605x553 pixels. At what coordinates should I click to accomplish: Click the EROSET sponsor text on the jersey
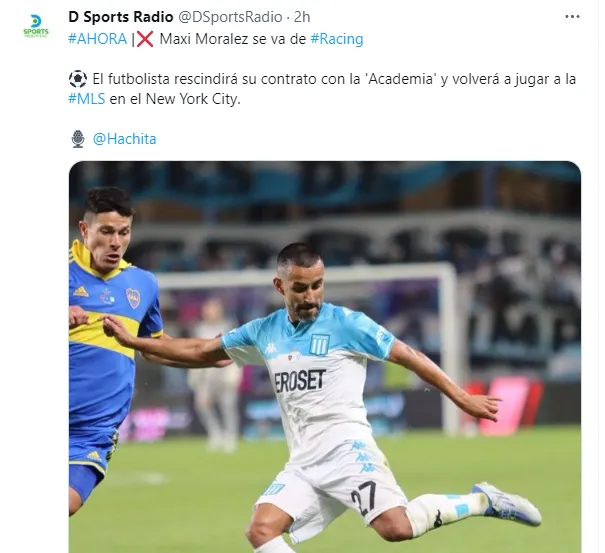(300, 381)
